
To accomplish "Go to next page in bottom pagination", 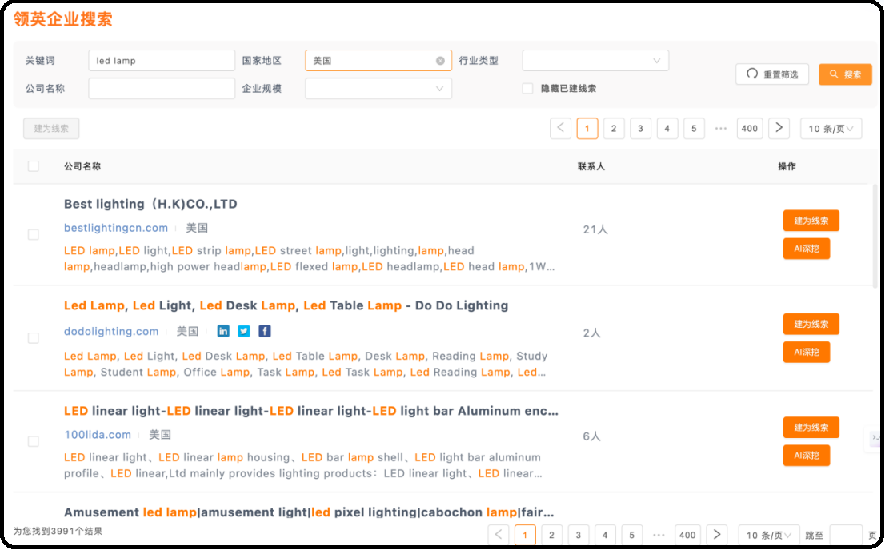I will 717,535.
